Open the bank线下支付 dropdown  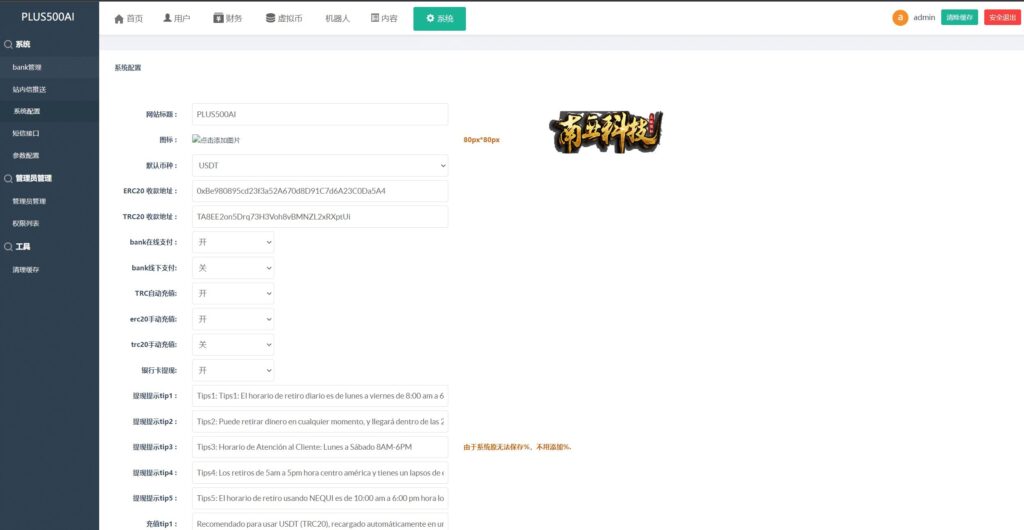tap(233, 268)
